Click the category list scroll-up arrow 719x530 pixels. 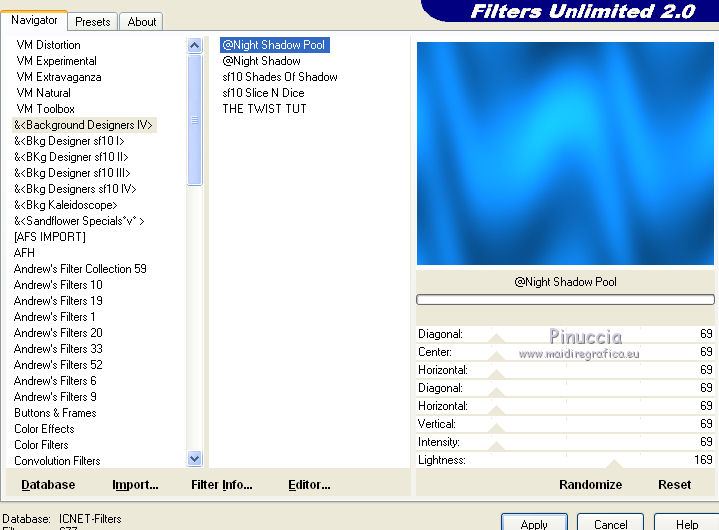pyautogui.click(x=194, y=45)
